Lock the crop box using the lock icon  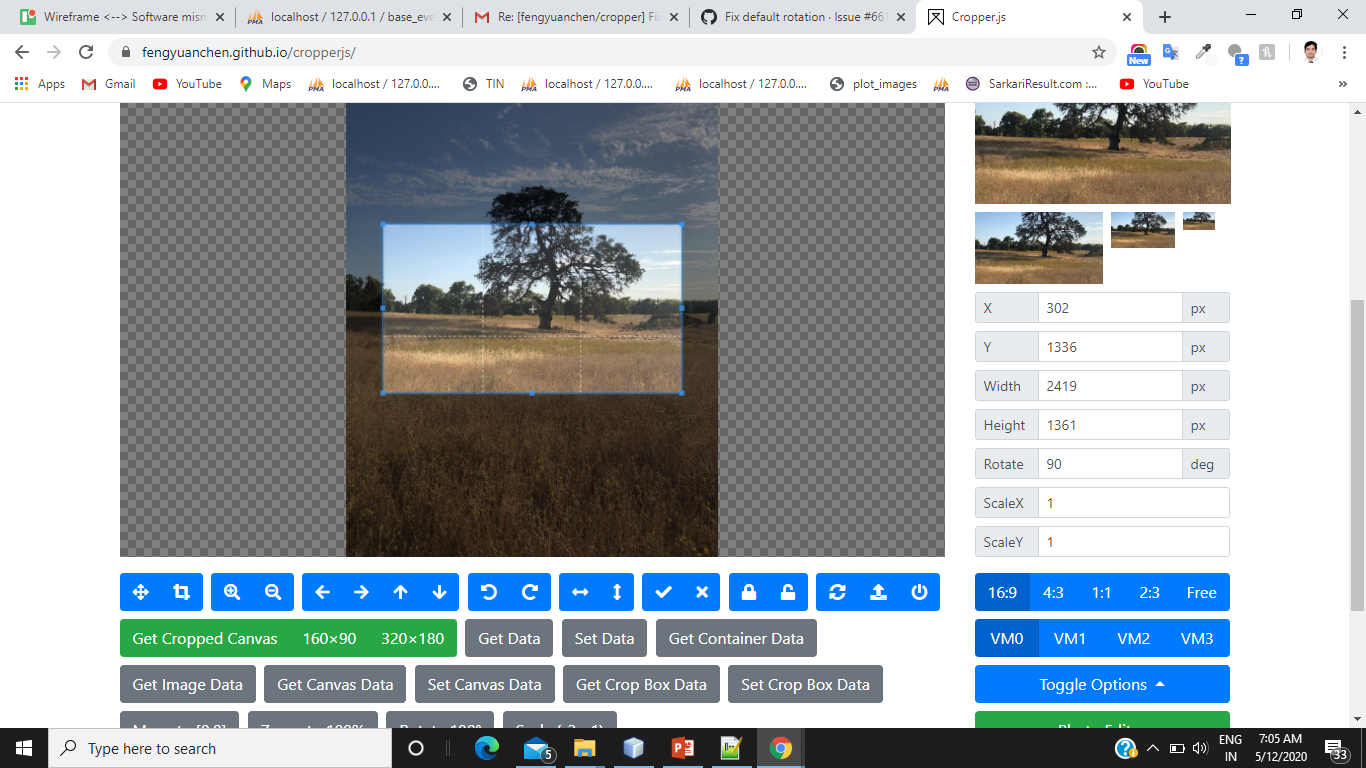click(748, 592)
